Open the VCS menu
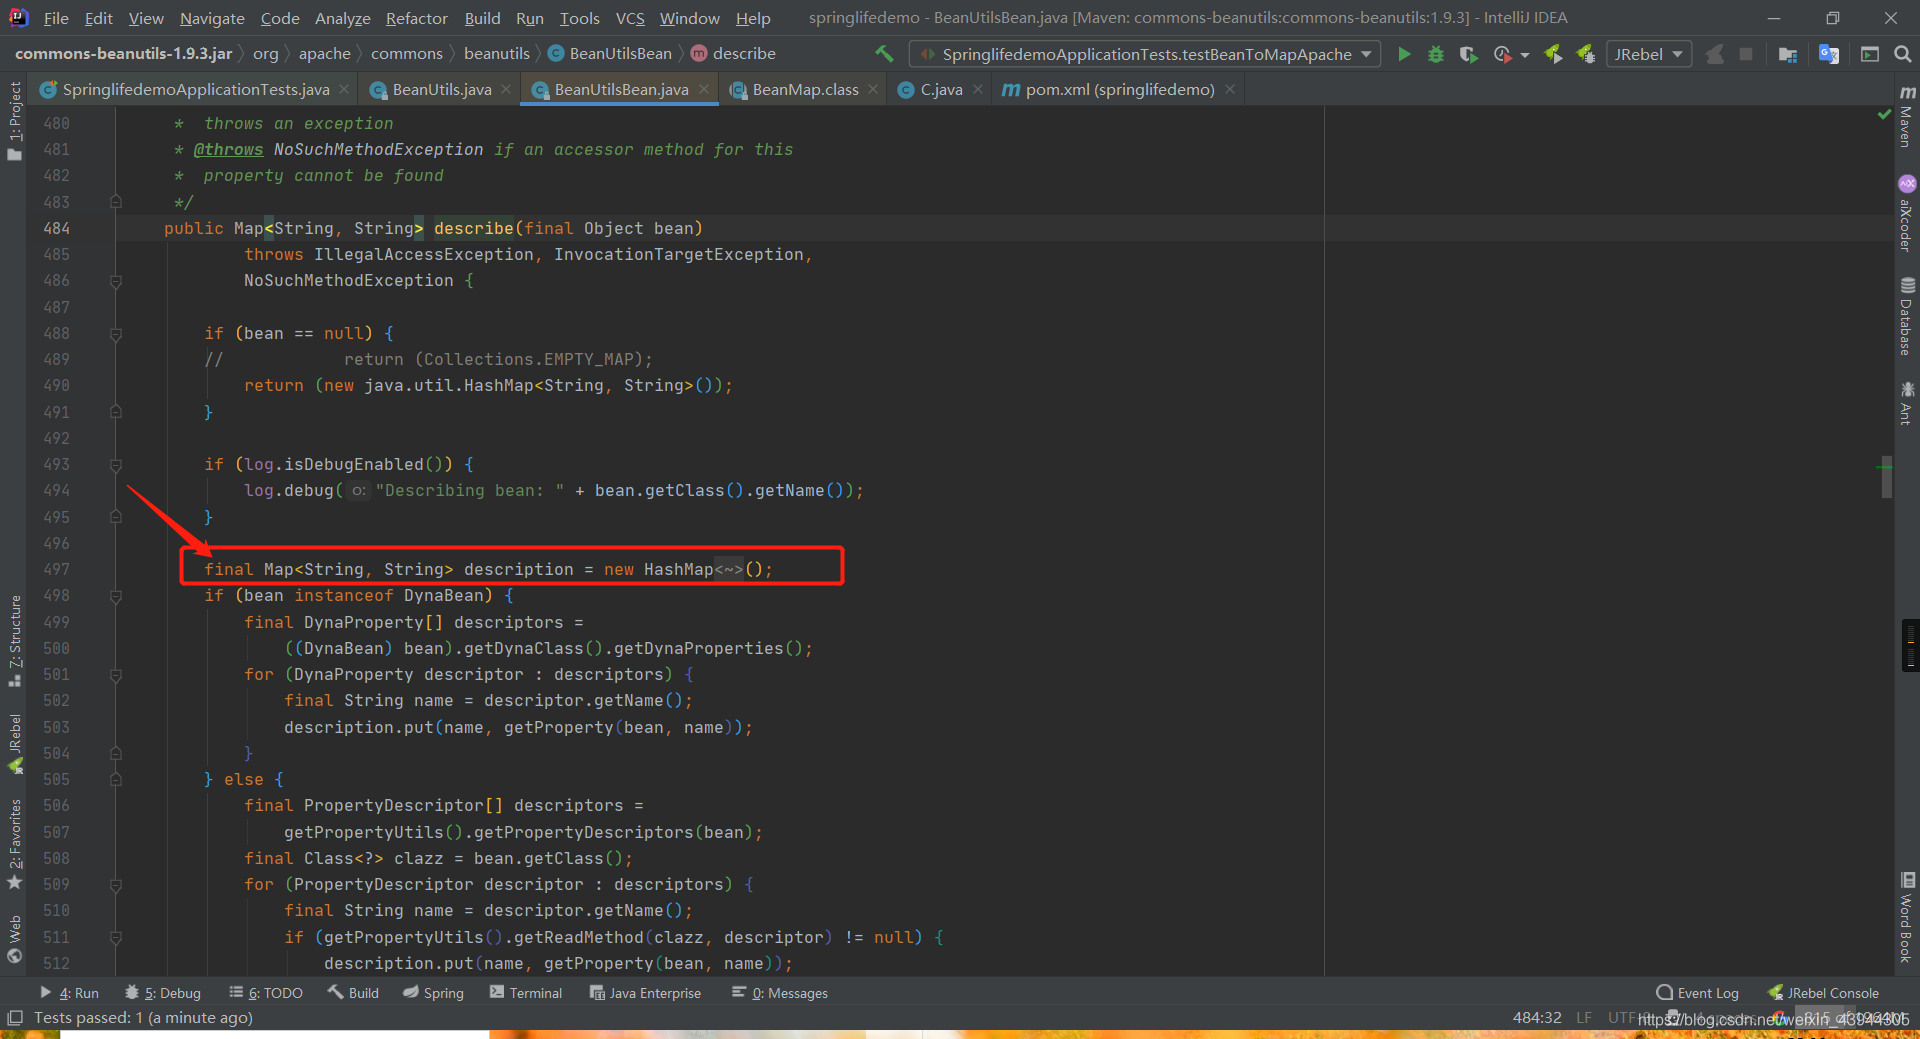This screenshot has height=1039, width=1920. point(630,18)
